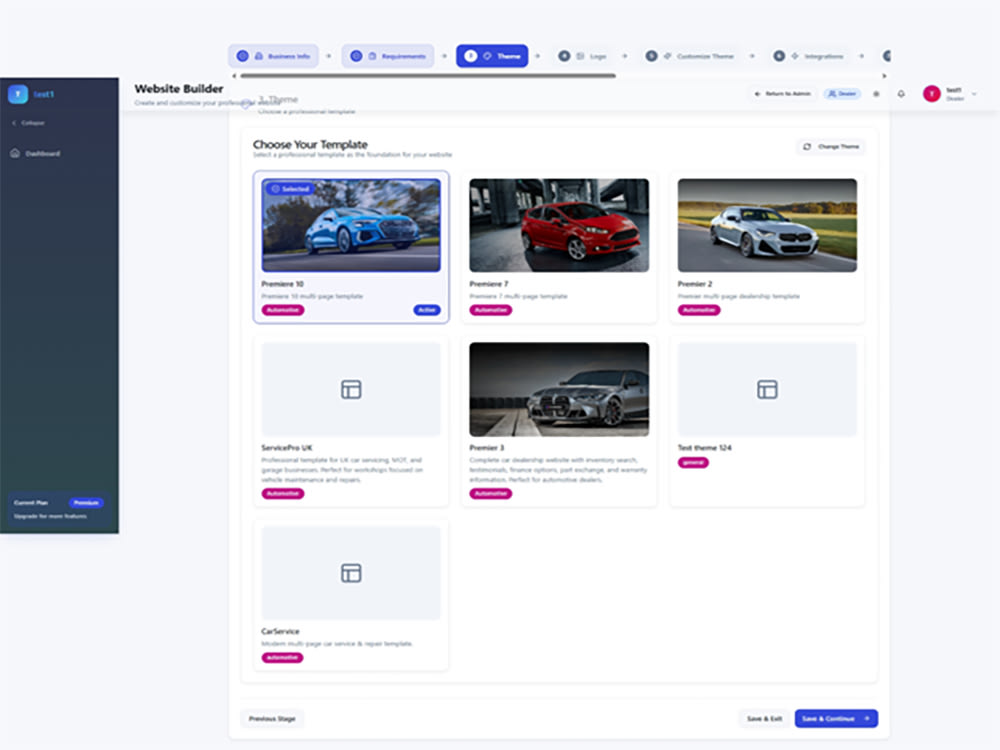
Task: Open the Requirements step
Action: click(x=388, y=56)
